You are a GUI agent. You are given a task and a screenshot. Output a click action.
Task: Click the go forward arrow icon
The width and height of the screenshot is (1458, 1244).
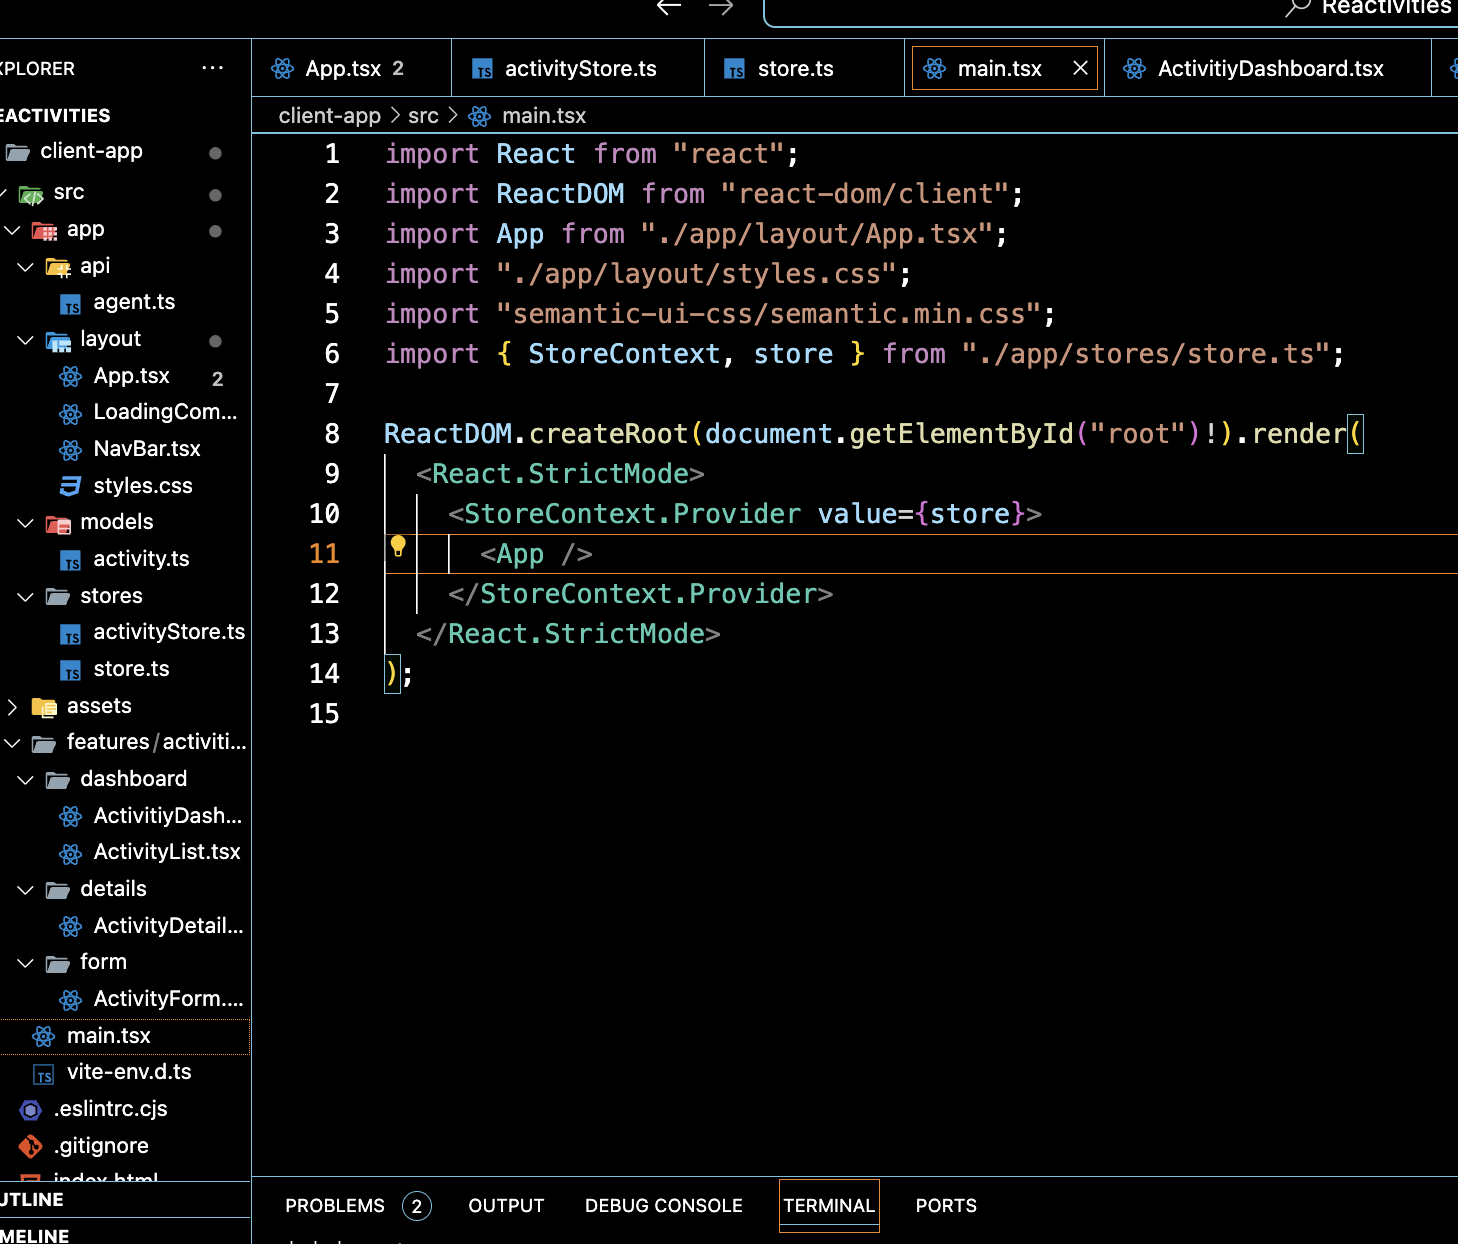tap(721, 8)
